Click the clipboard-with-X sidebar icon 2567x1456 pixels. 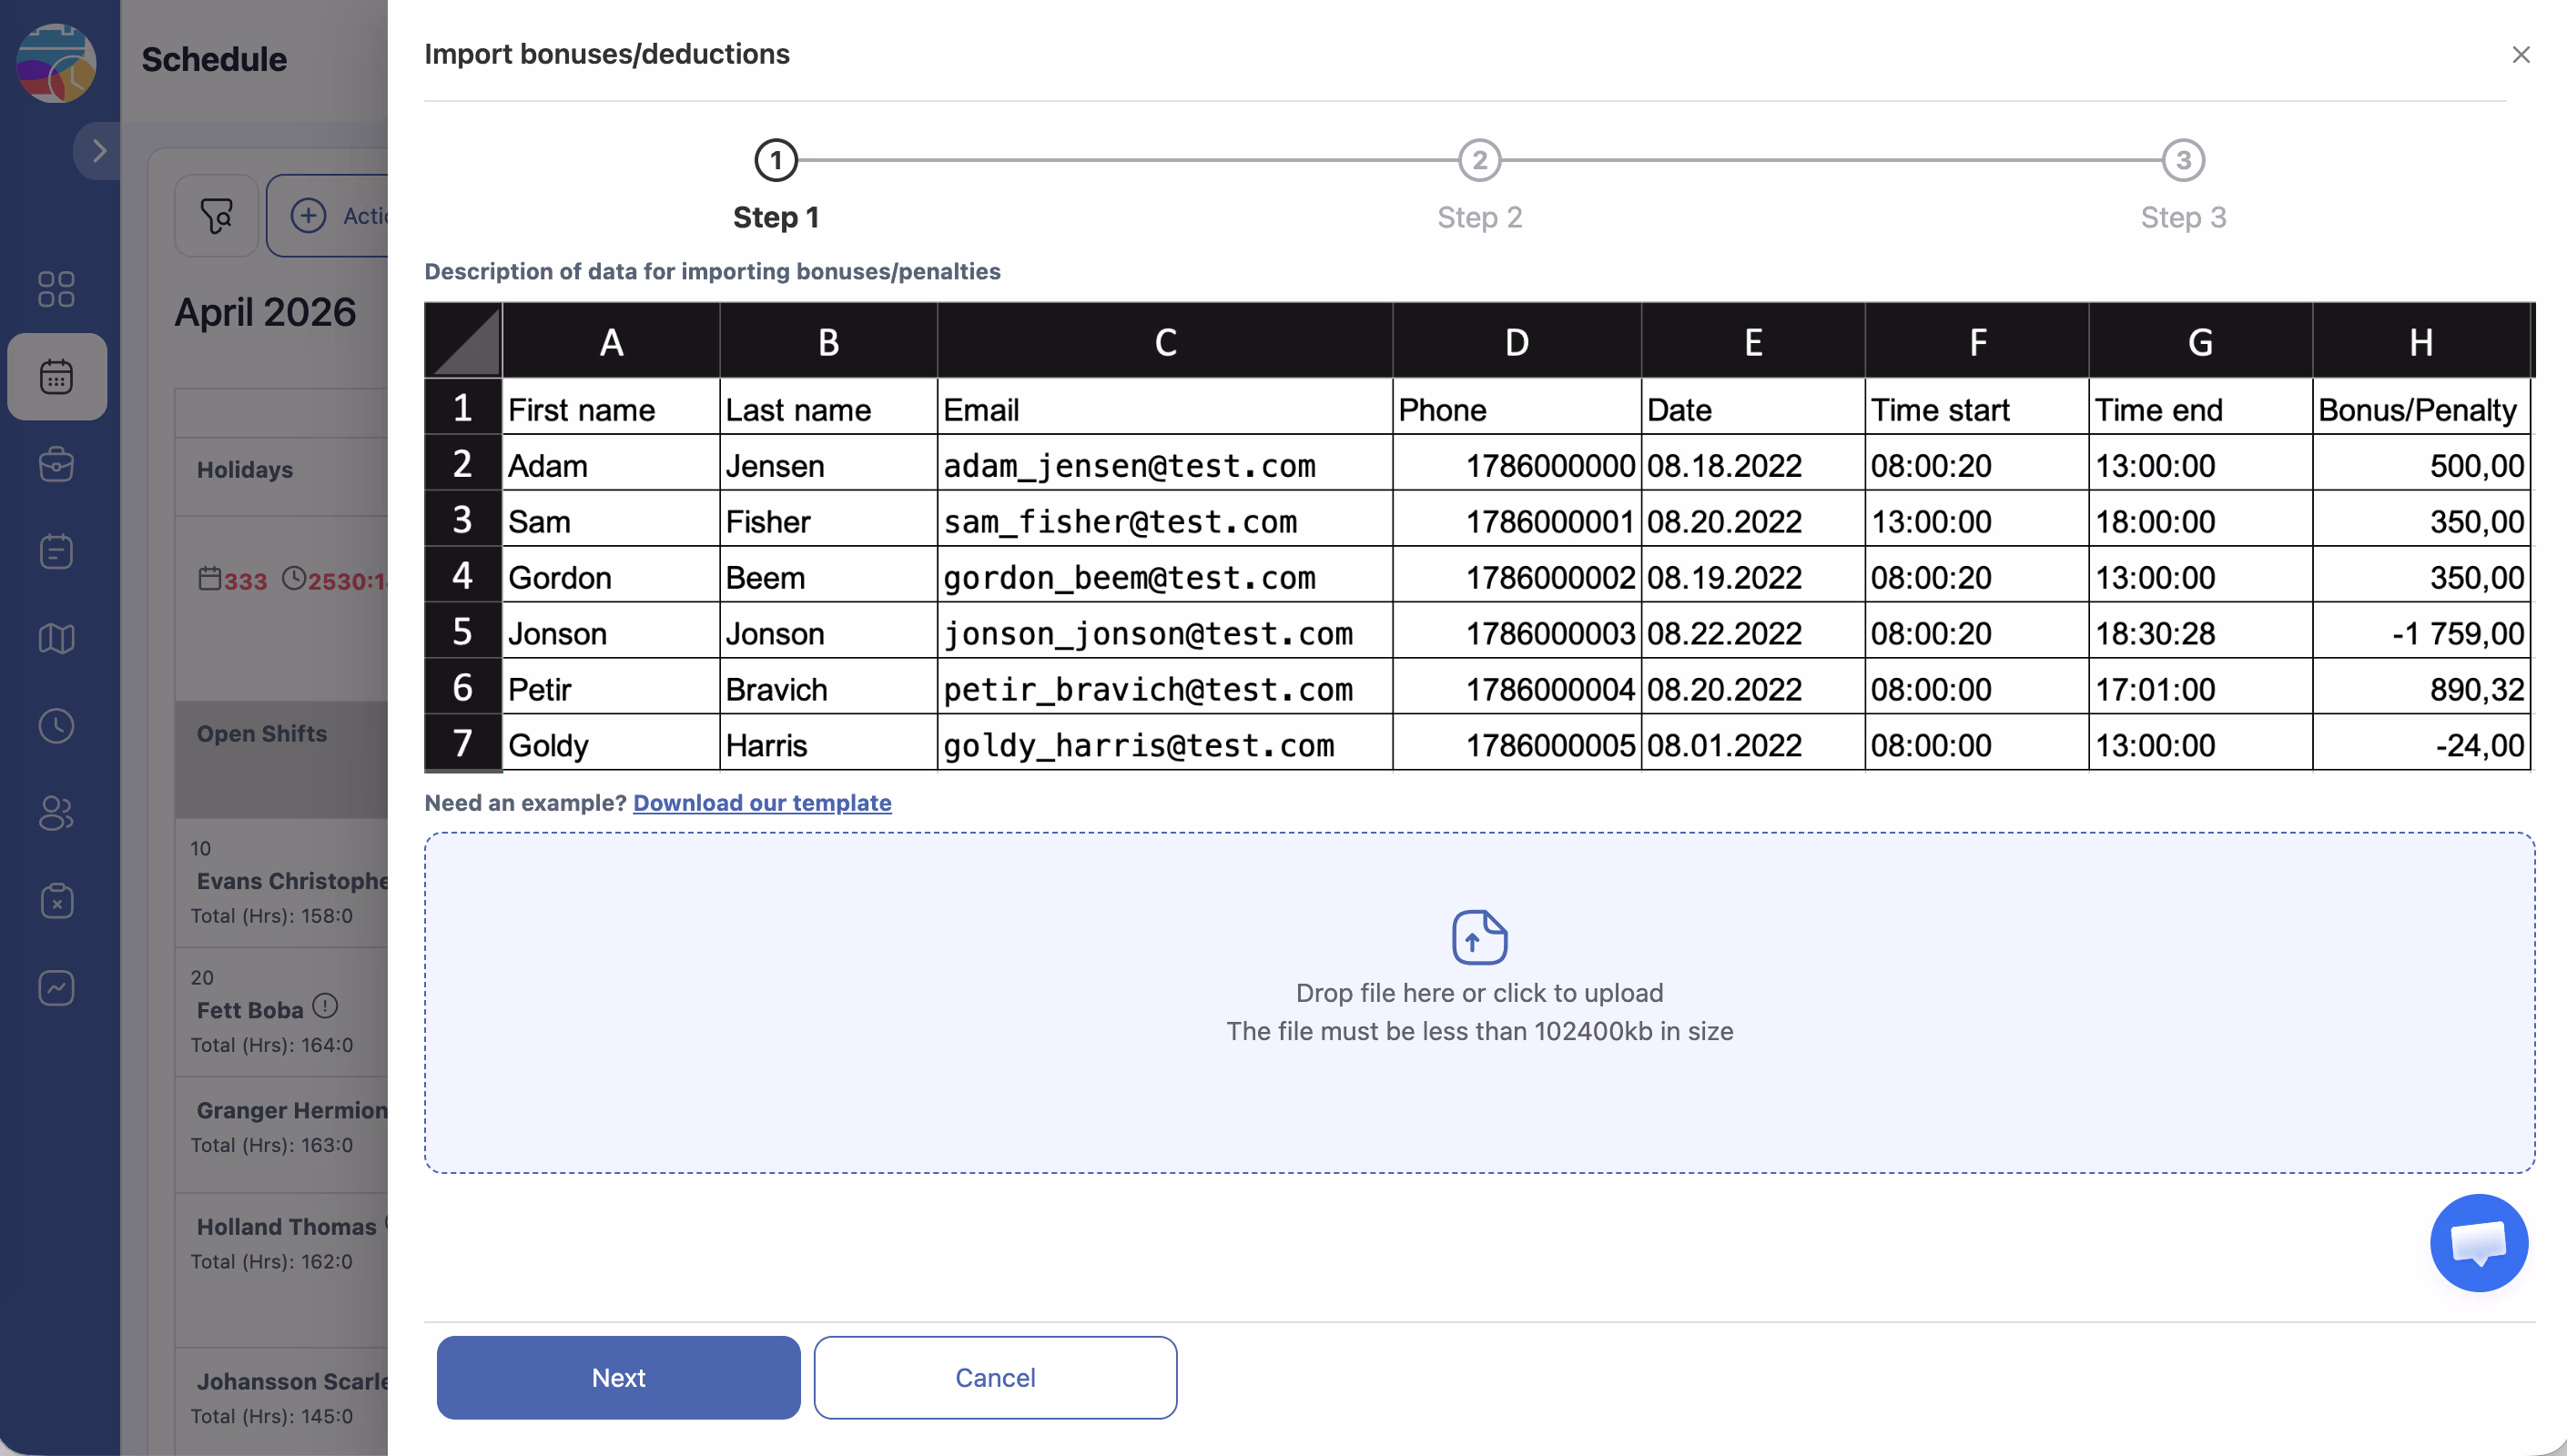(x=56, y=901)
